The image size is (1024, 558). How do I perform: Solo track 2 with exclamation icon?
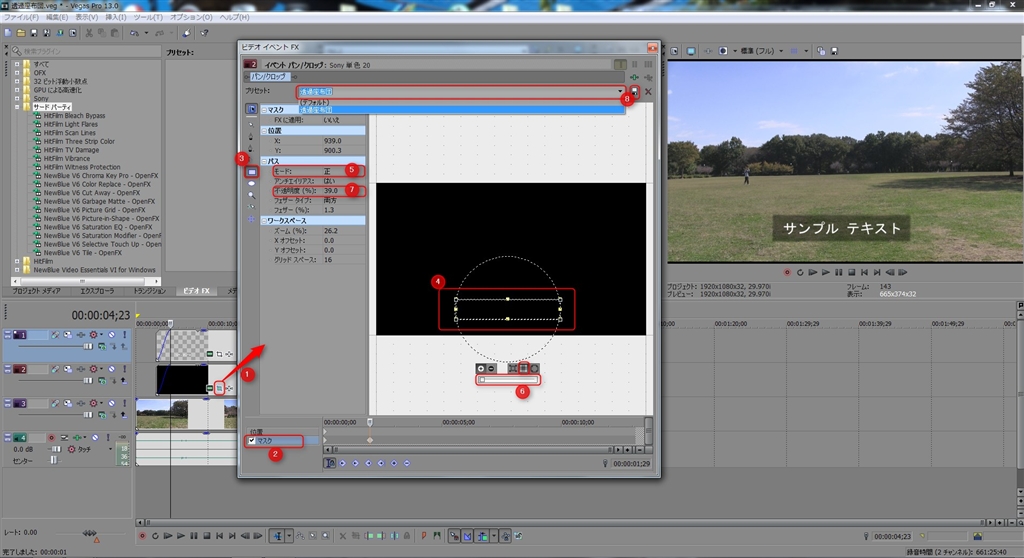point(124,369)
